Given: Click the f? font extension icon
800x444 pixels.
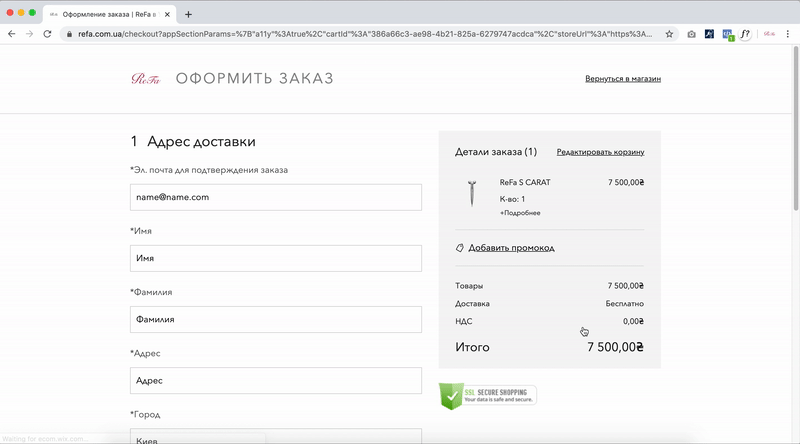Looking at the screenshot, I should click(745, 34).
